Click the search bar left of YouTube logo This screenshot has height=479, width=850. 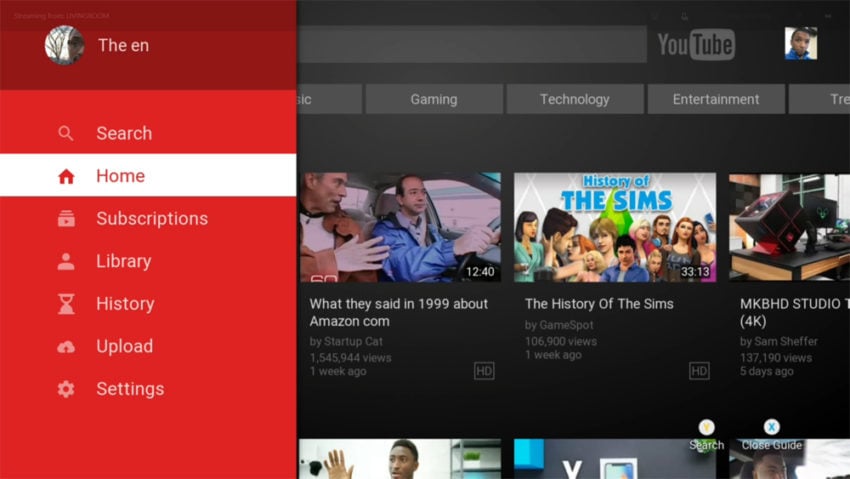pyautogui.click(x=472, y=44)
